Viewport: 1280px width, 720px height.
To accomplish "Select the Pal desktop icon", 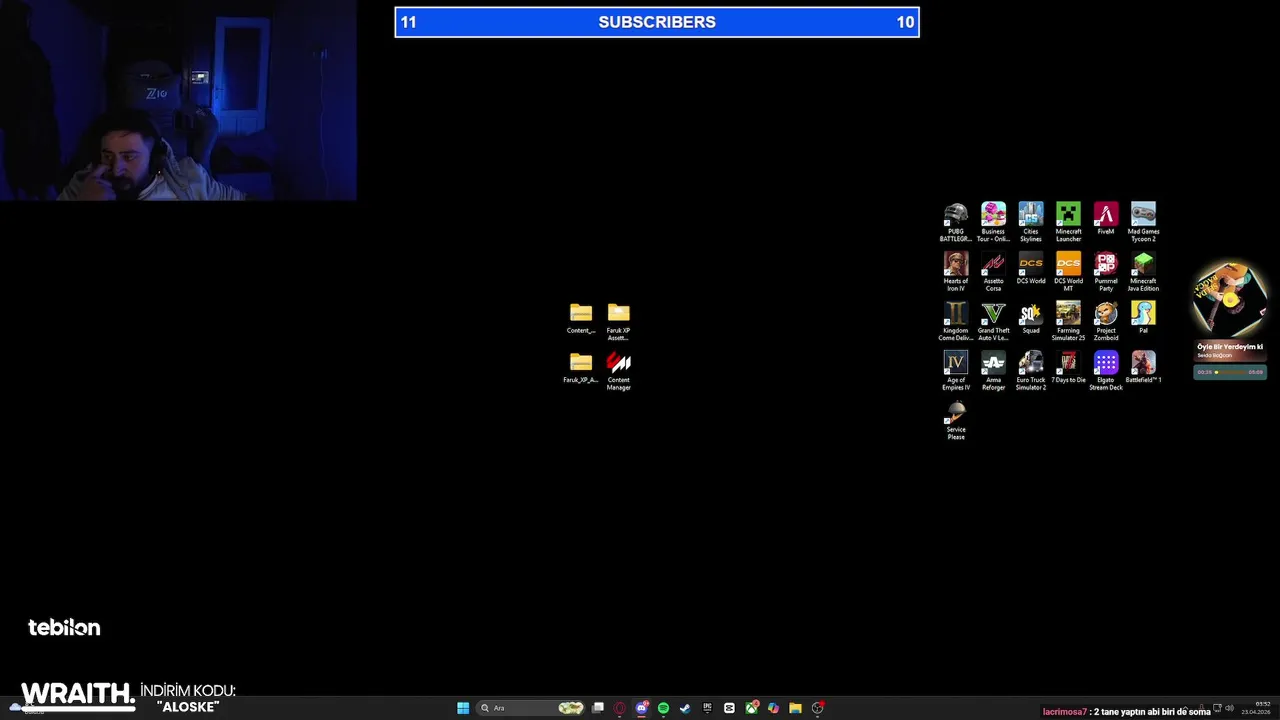I will point(1143,318).
